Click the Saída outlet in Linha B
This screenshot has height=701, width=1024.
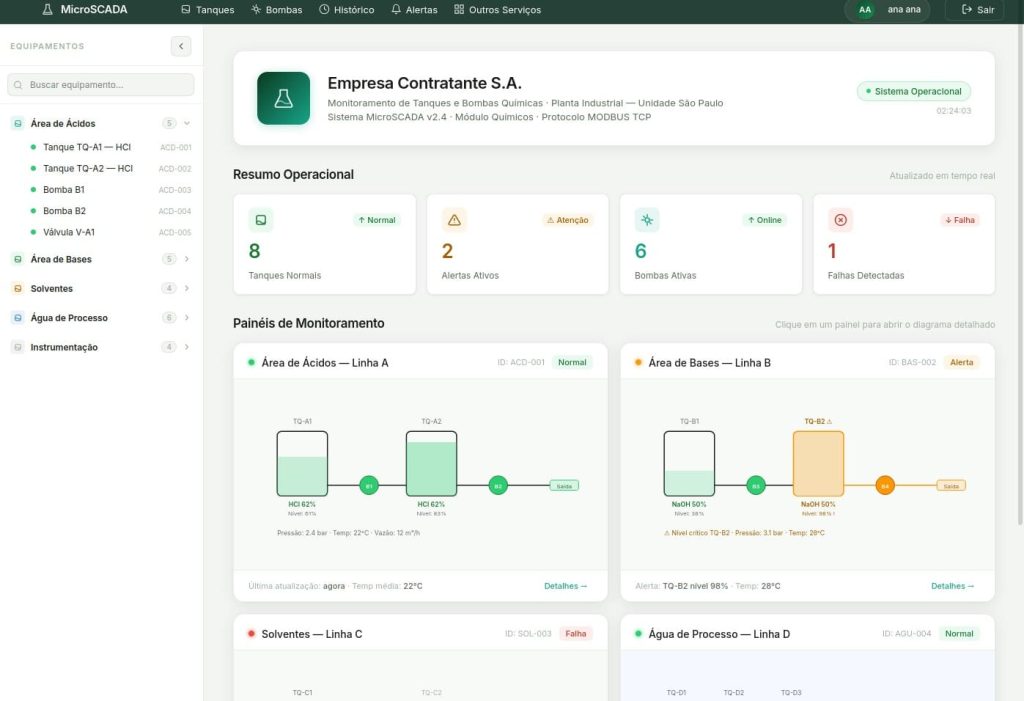[952, 485]
